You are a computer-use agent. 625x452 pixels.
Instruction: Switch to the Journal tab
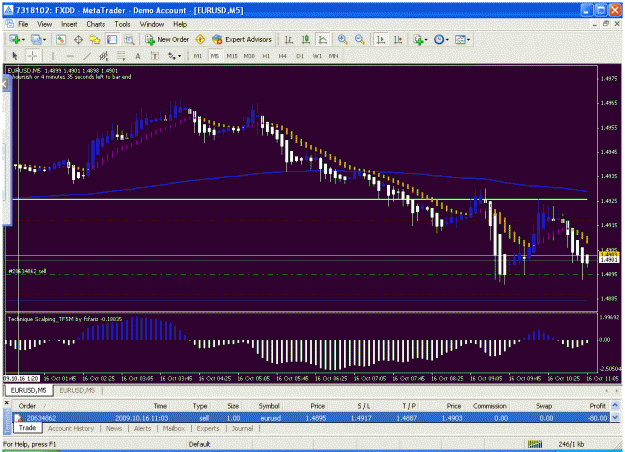(x=242, y=428)
